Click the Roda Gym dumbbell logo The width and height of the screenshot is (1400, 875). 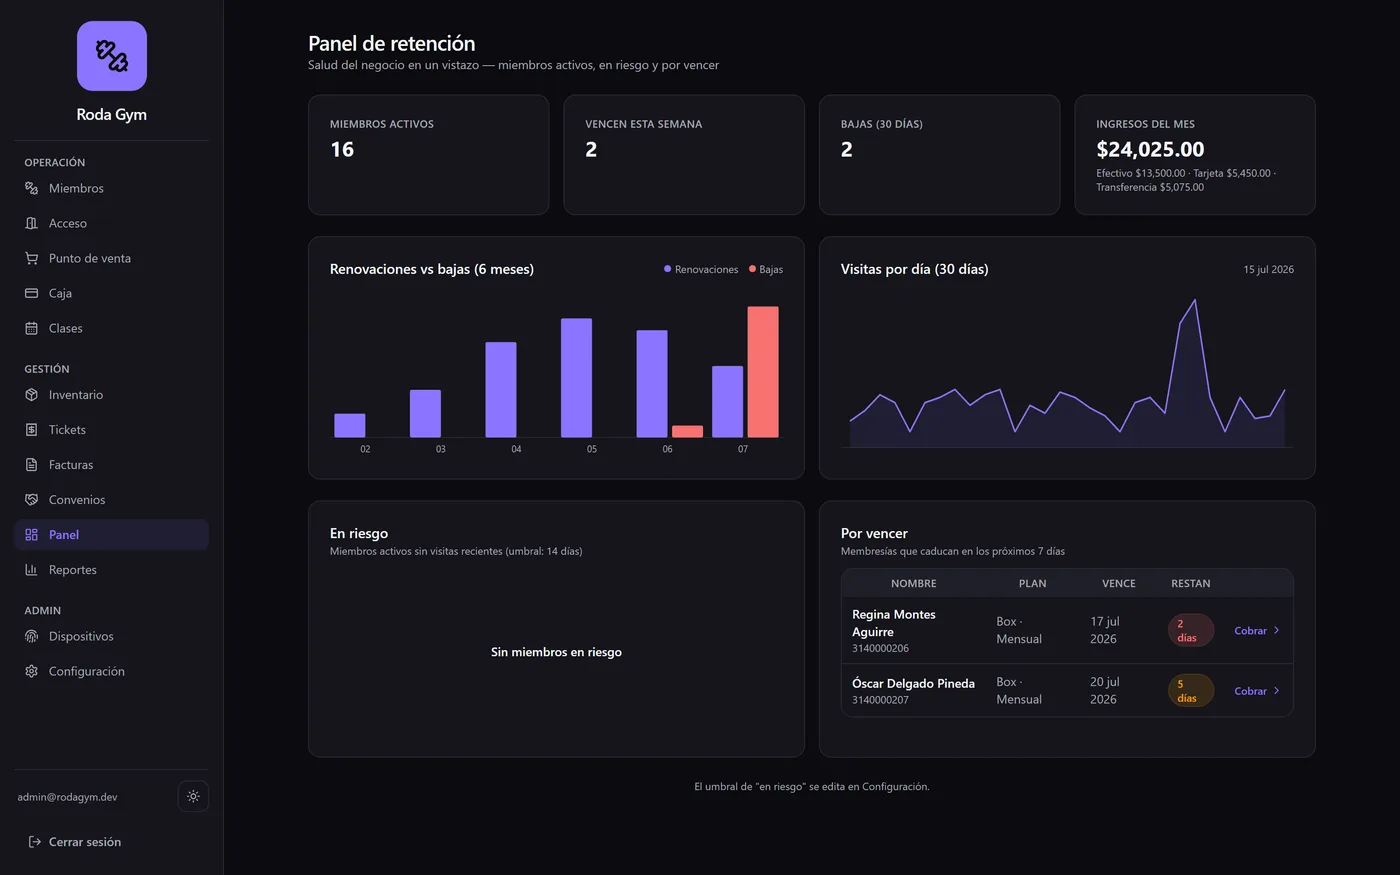tap(112, 56)
